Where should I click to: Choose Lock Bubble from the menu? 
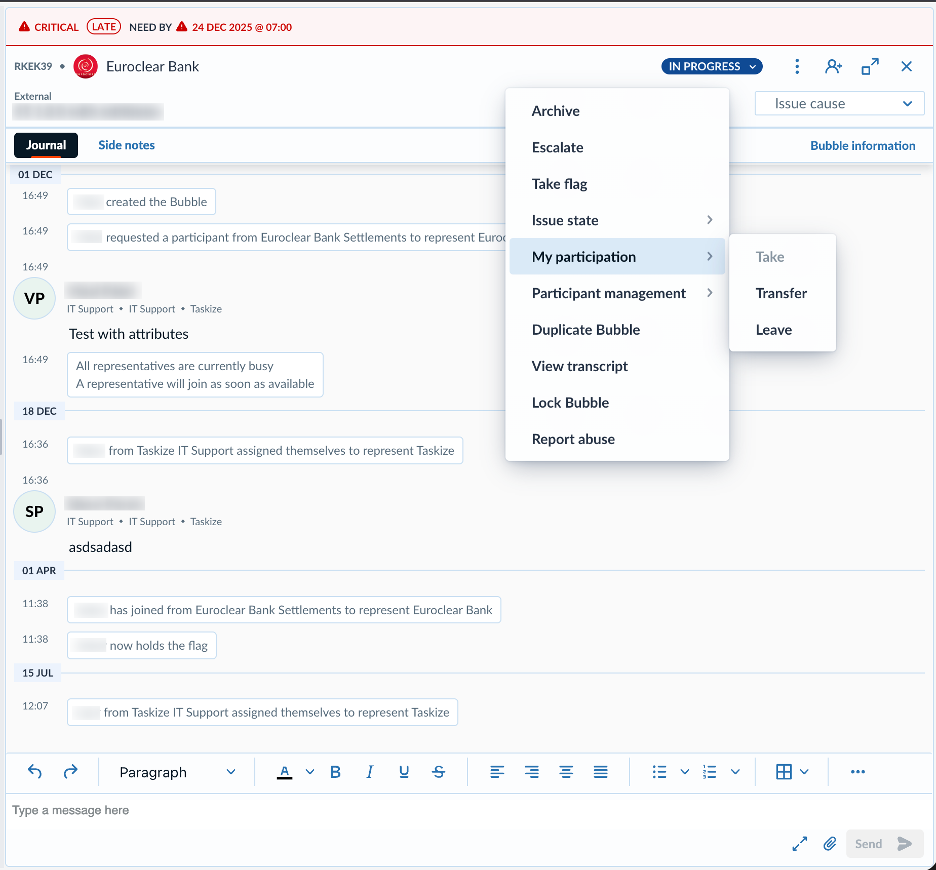(x=617, y=402)
